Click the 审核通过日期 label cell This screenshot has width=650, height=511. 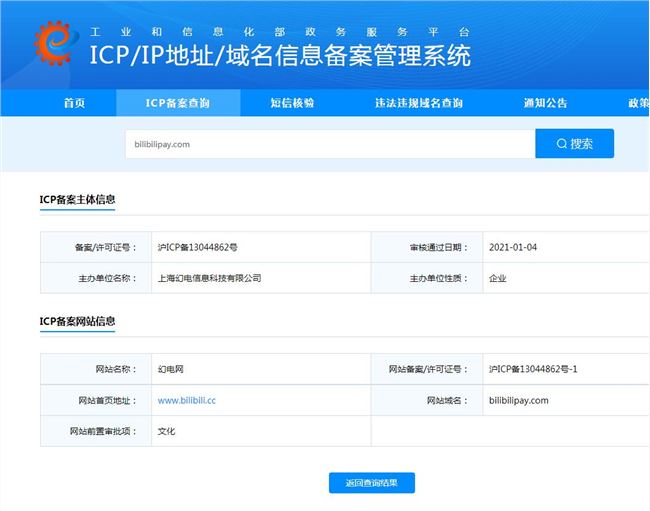click(x=427, y=247)
